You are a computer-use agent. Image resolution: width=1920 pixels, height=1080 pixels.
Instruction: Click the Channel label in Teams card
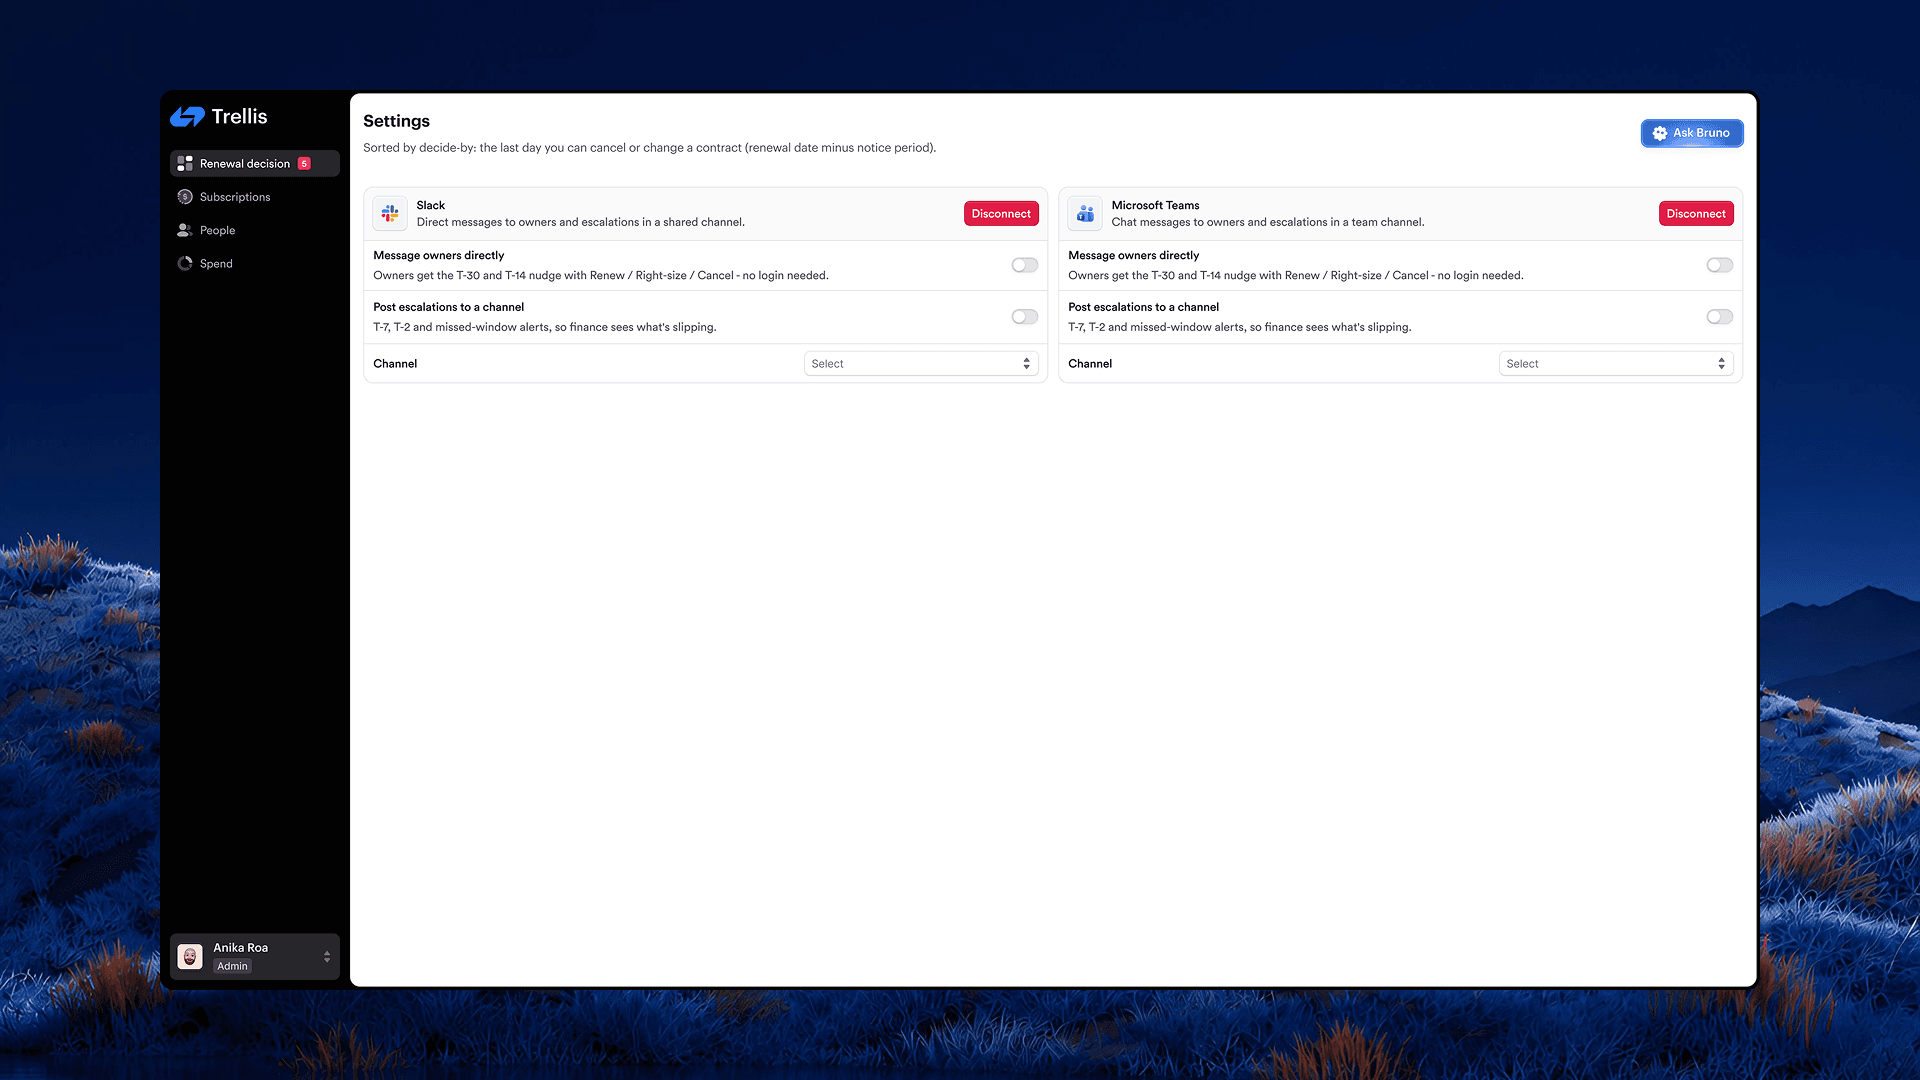click(x=1090, y=364)
